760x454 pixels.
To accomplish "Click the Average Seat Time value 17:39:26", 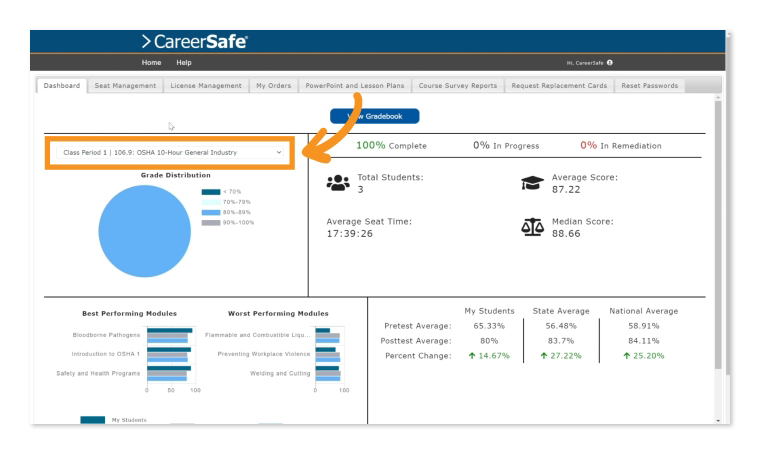I will (x=349, y=234).
